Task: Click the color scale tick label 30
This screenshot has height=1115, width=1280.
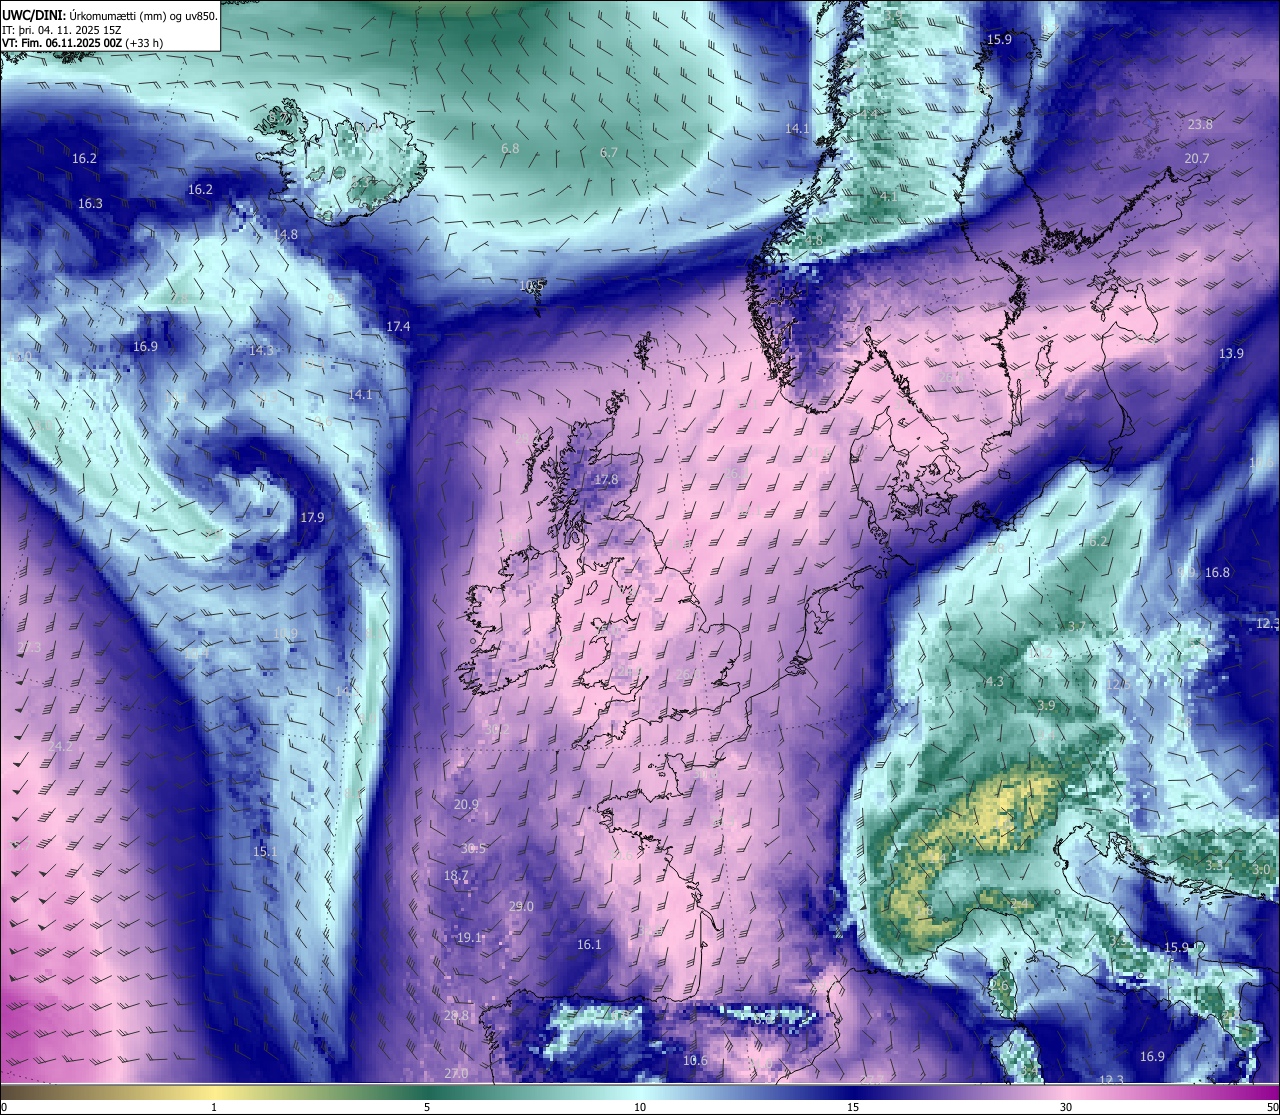Action: point(1066,1108)
